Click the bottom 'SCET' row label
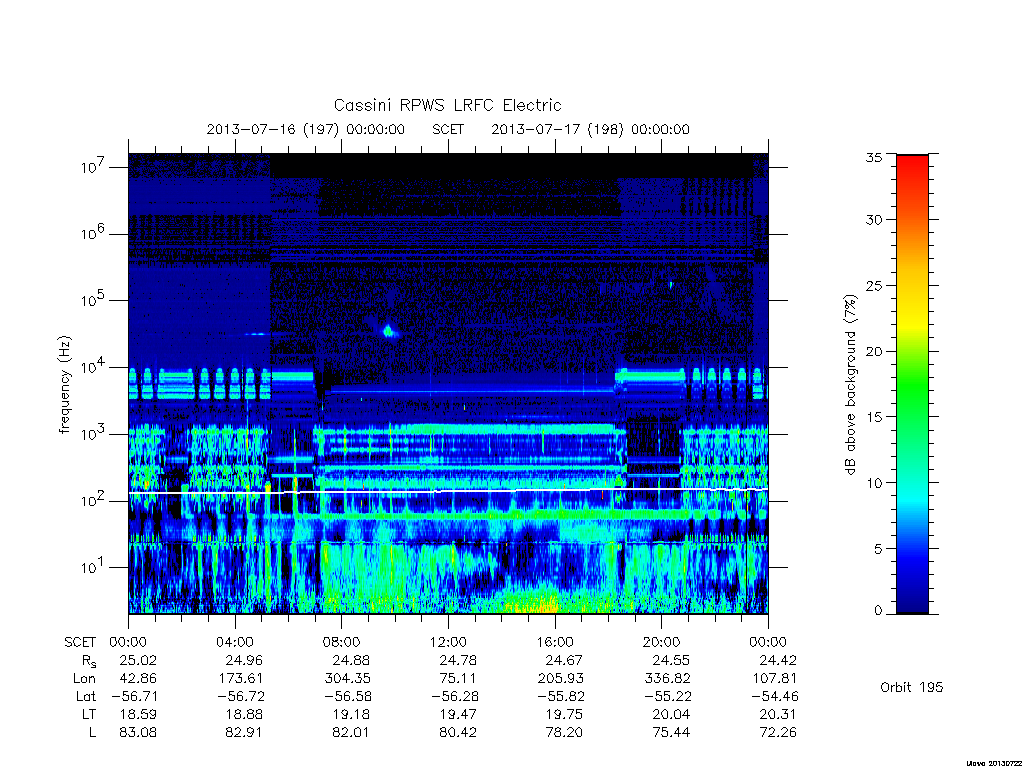 click(x=80, y=642)
